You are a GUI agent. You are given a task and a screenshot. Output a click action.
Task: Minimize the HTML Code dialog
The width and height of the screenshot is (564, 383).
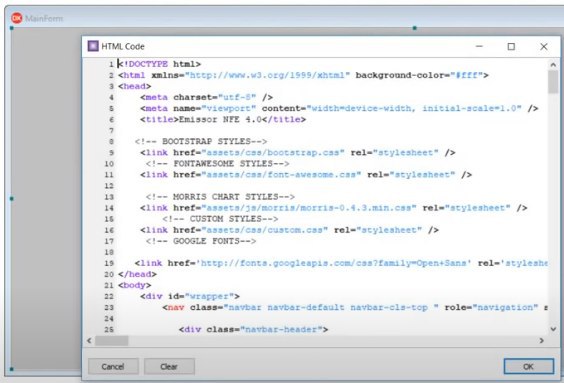[x=479, y=46]
